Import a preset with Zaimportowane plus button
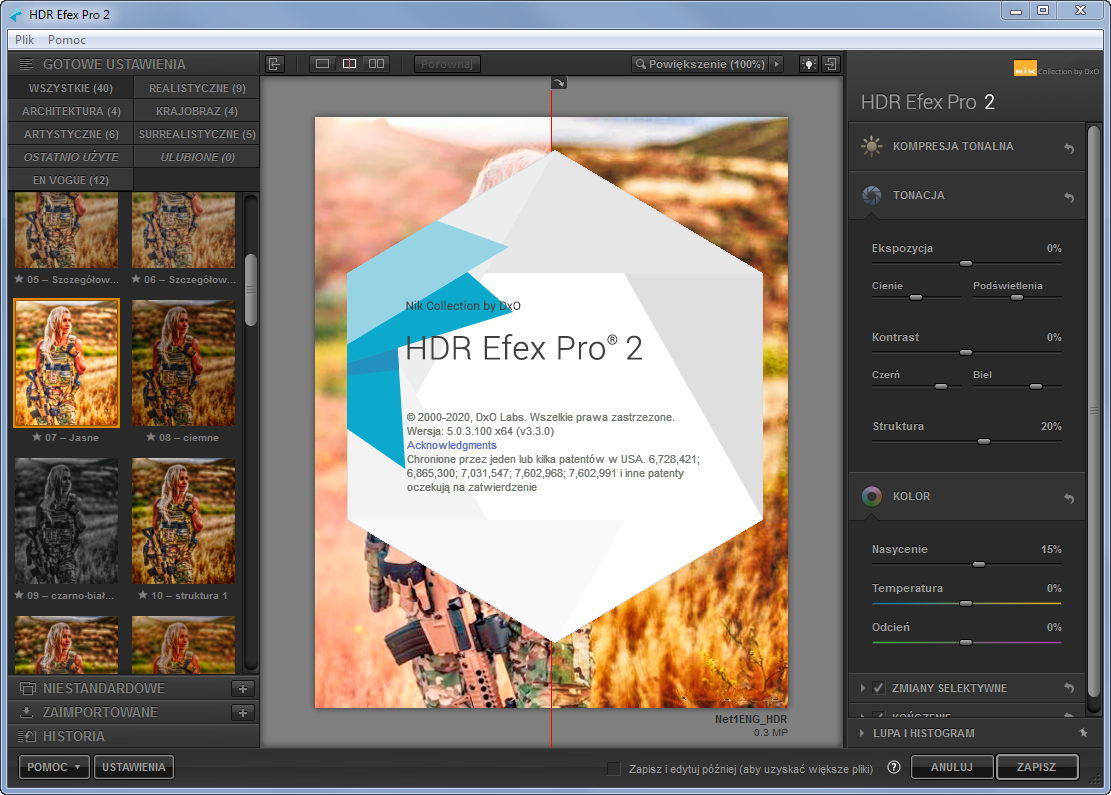 pos(242,712)
